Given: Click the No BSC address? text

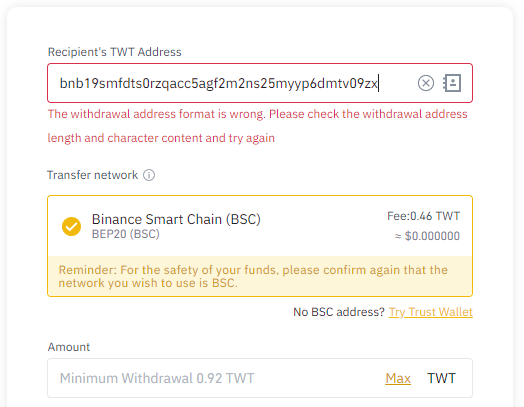Looking at the screenshot, I should pyautogui.click(x=339, y=312).
